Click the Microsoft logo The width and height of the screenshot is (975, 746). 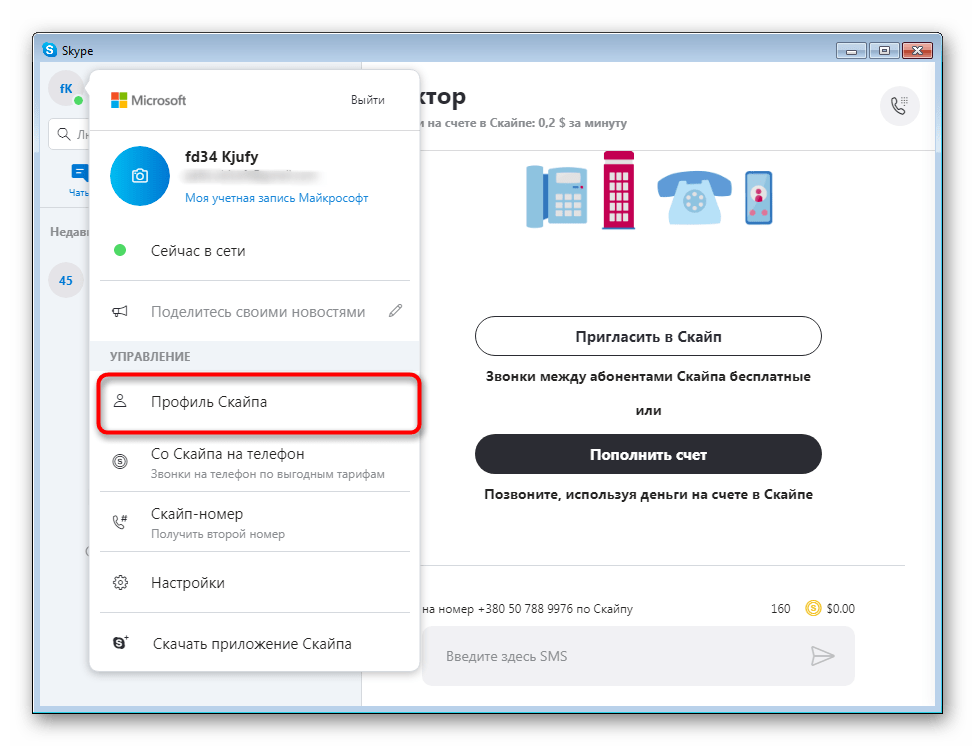[x=149, y=100]
